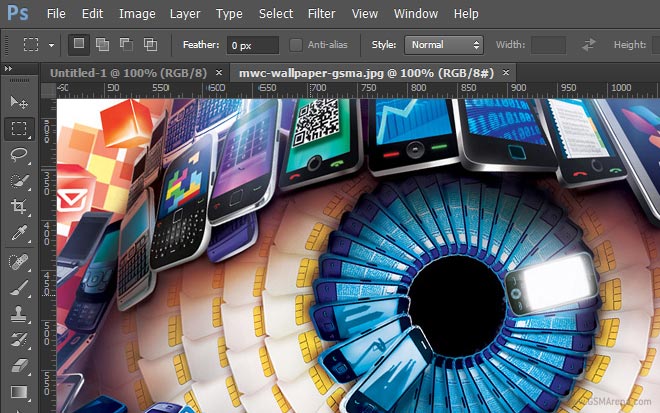Open the Layer menu

(185, 13)
